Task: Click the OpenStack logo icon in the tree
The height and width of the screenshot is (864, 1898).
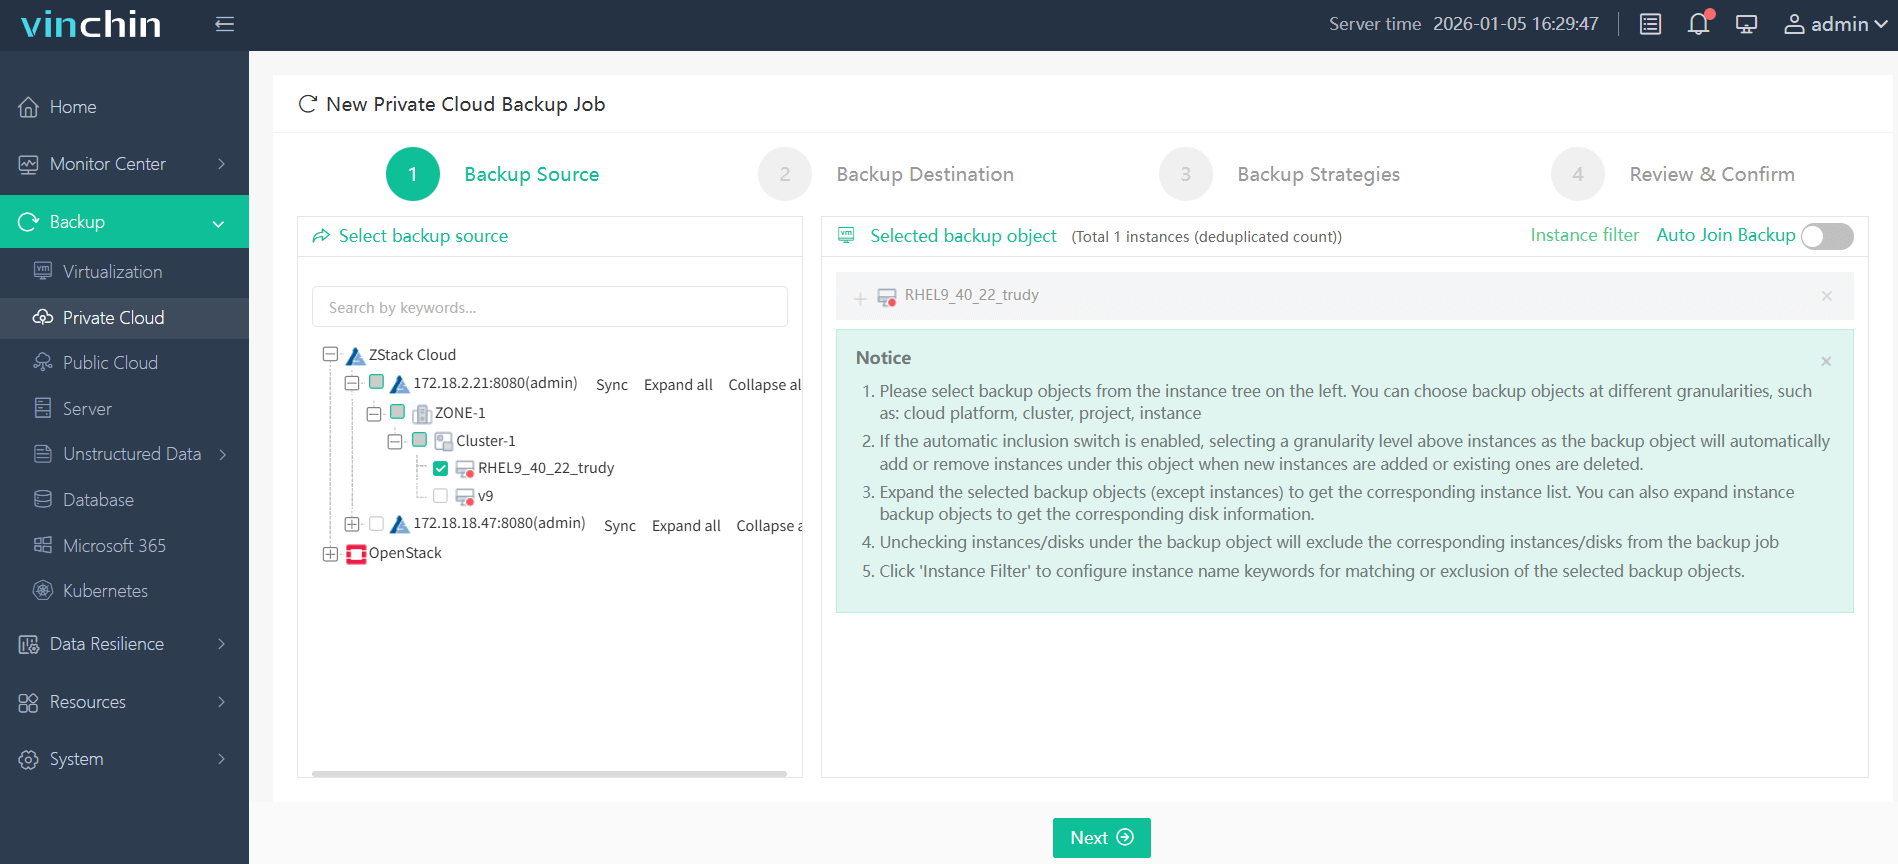Action: click(356, 554)
